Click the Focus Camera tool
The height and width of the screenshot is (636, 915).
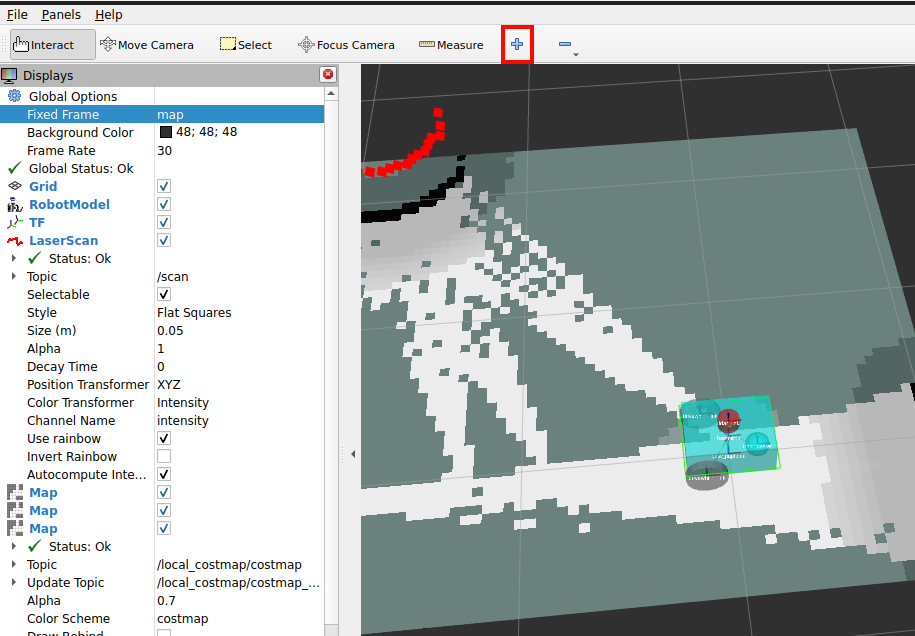[x=346, y=45]
